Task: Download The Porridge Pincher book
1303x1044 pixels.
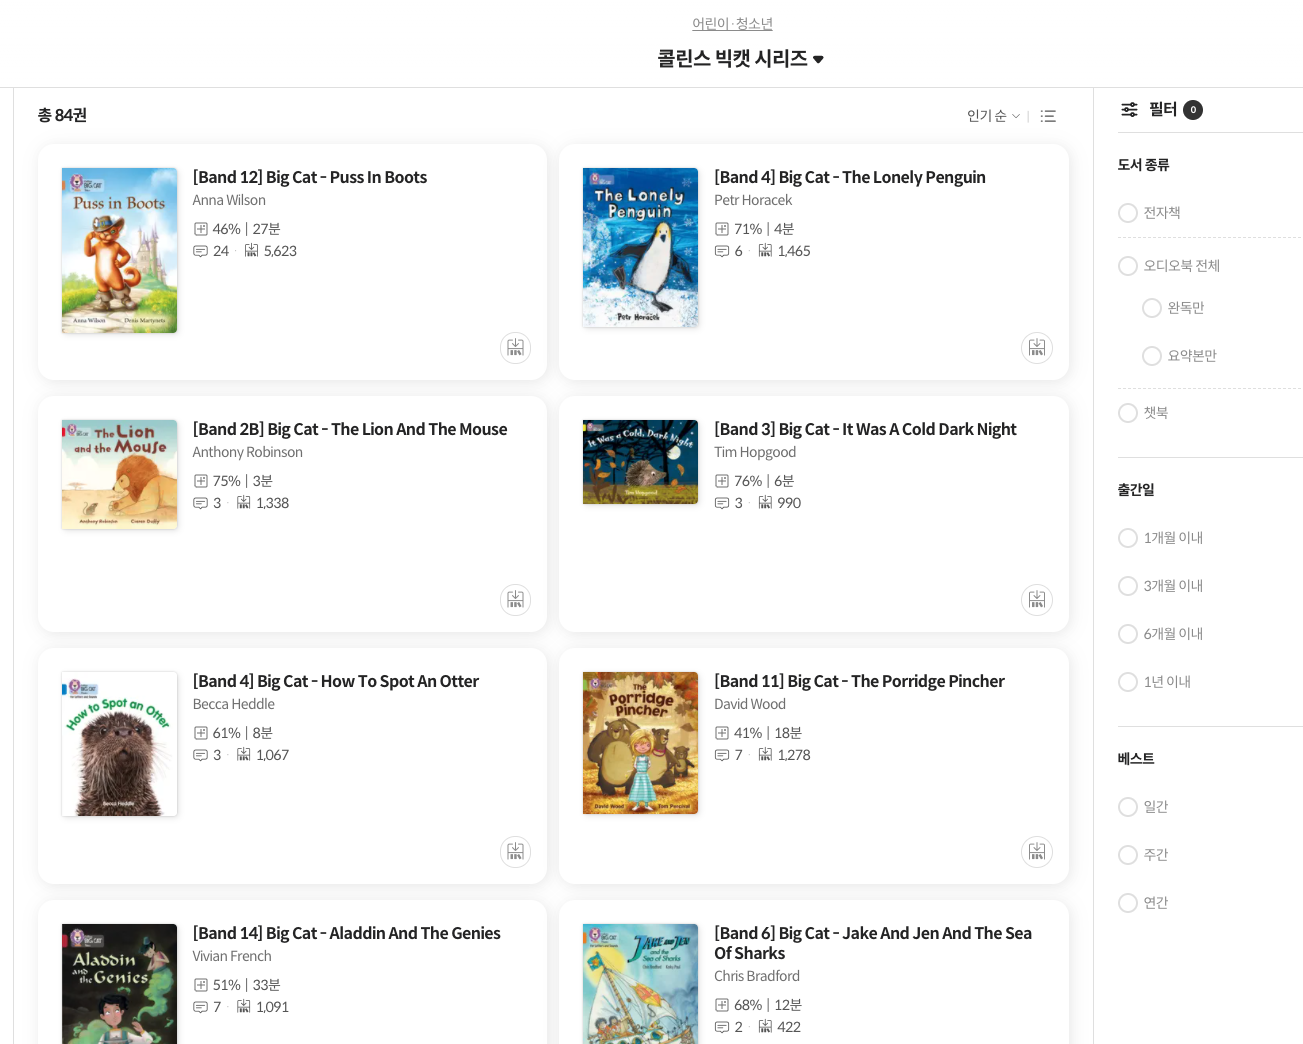Action: click(1037, 852)
